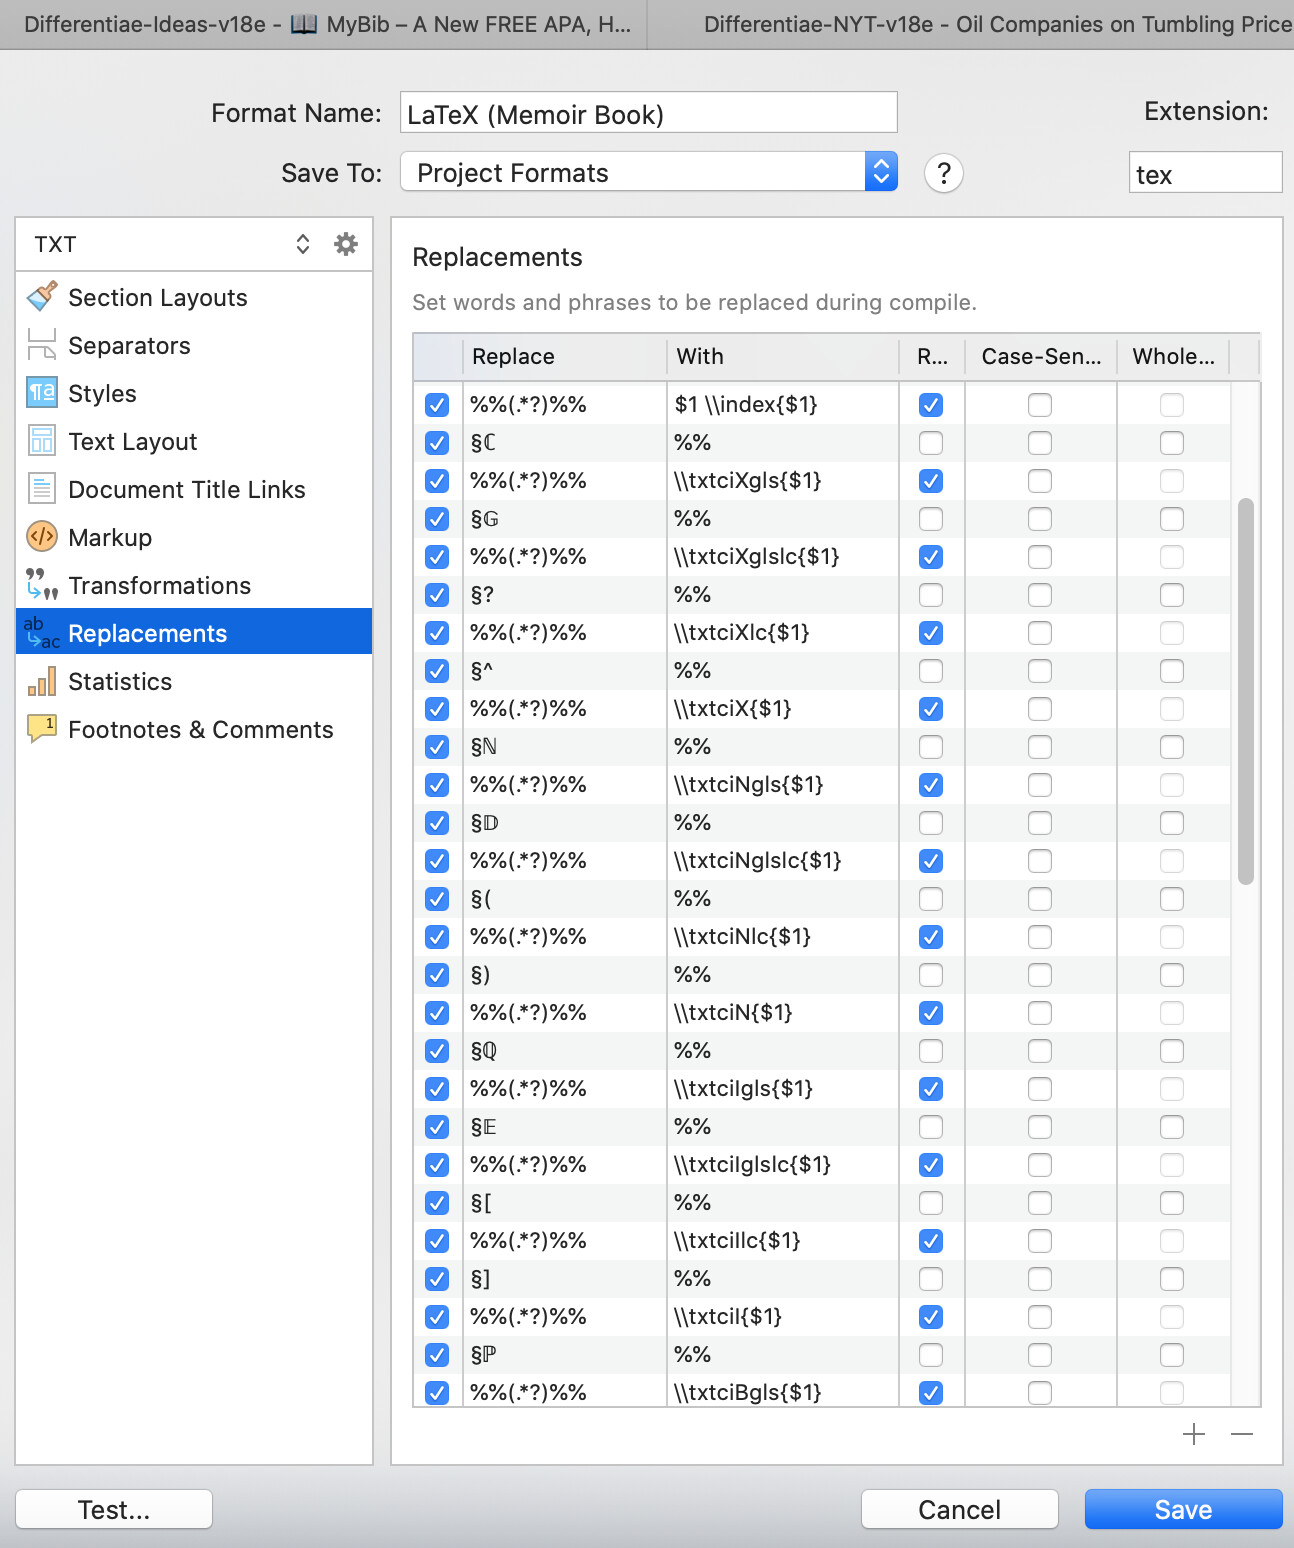Open the gear options menu
Viewport: 1294px width, 1548px height.
(x=346, y=244)
